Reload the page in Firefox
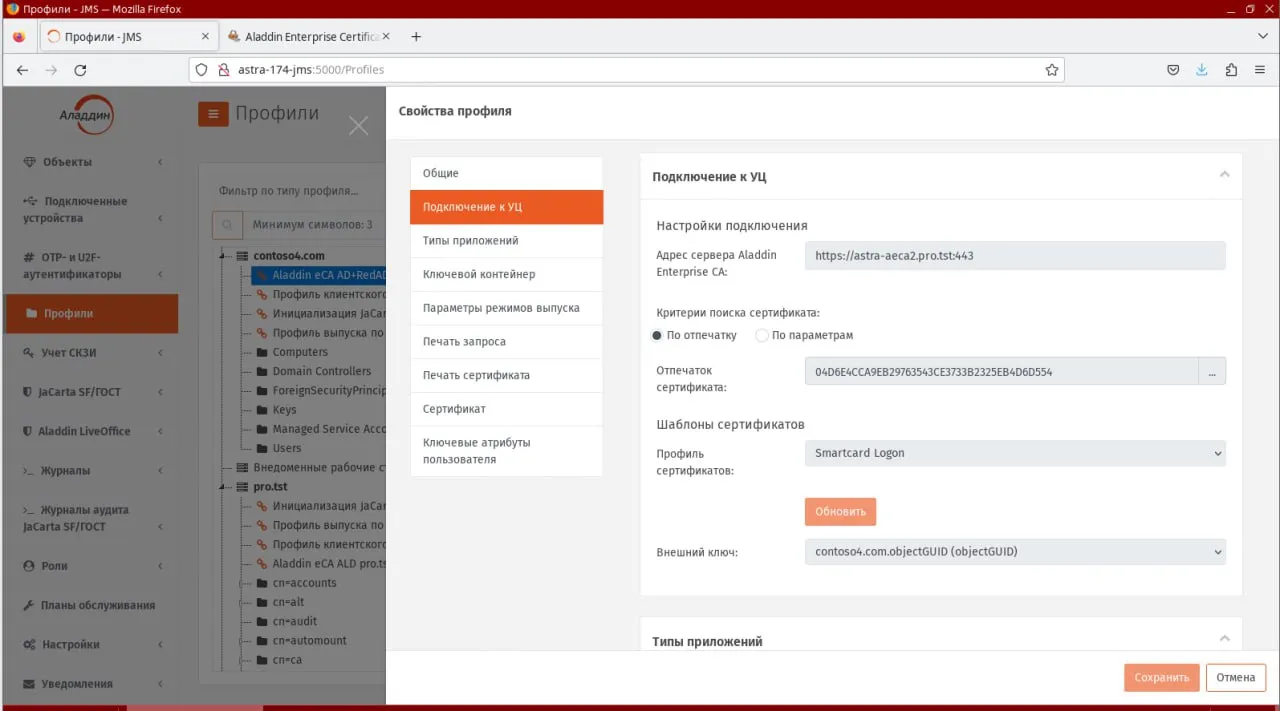Image resolution: width=1280 pixels, height=711 pixels. click(81, 70)
